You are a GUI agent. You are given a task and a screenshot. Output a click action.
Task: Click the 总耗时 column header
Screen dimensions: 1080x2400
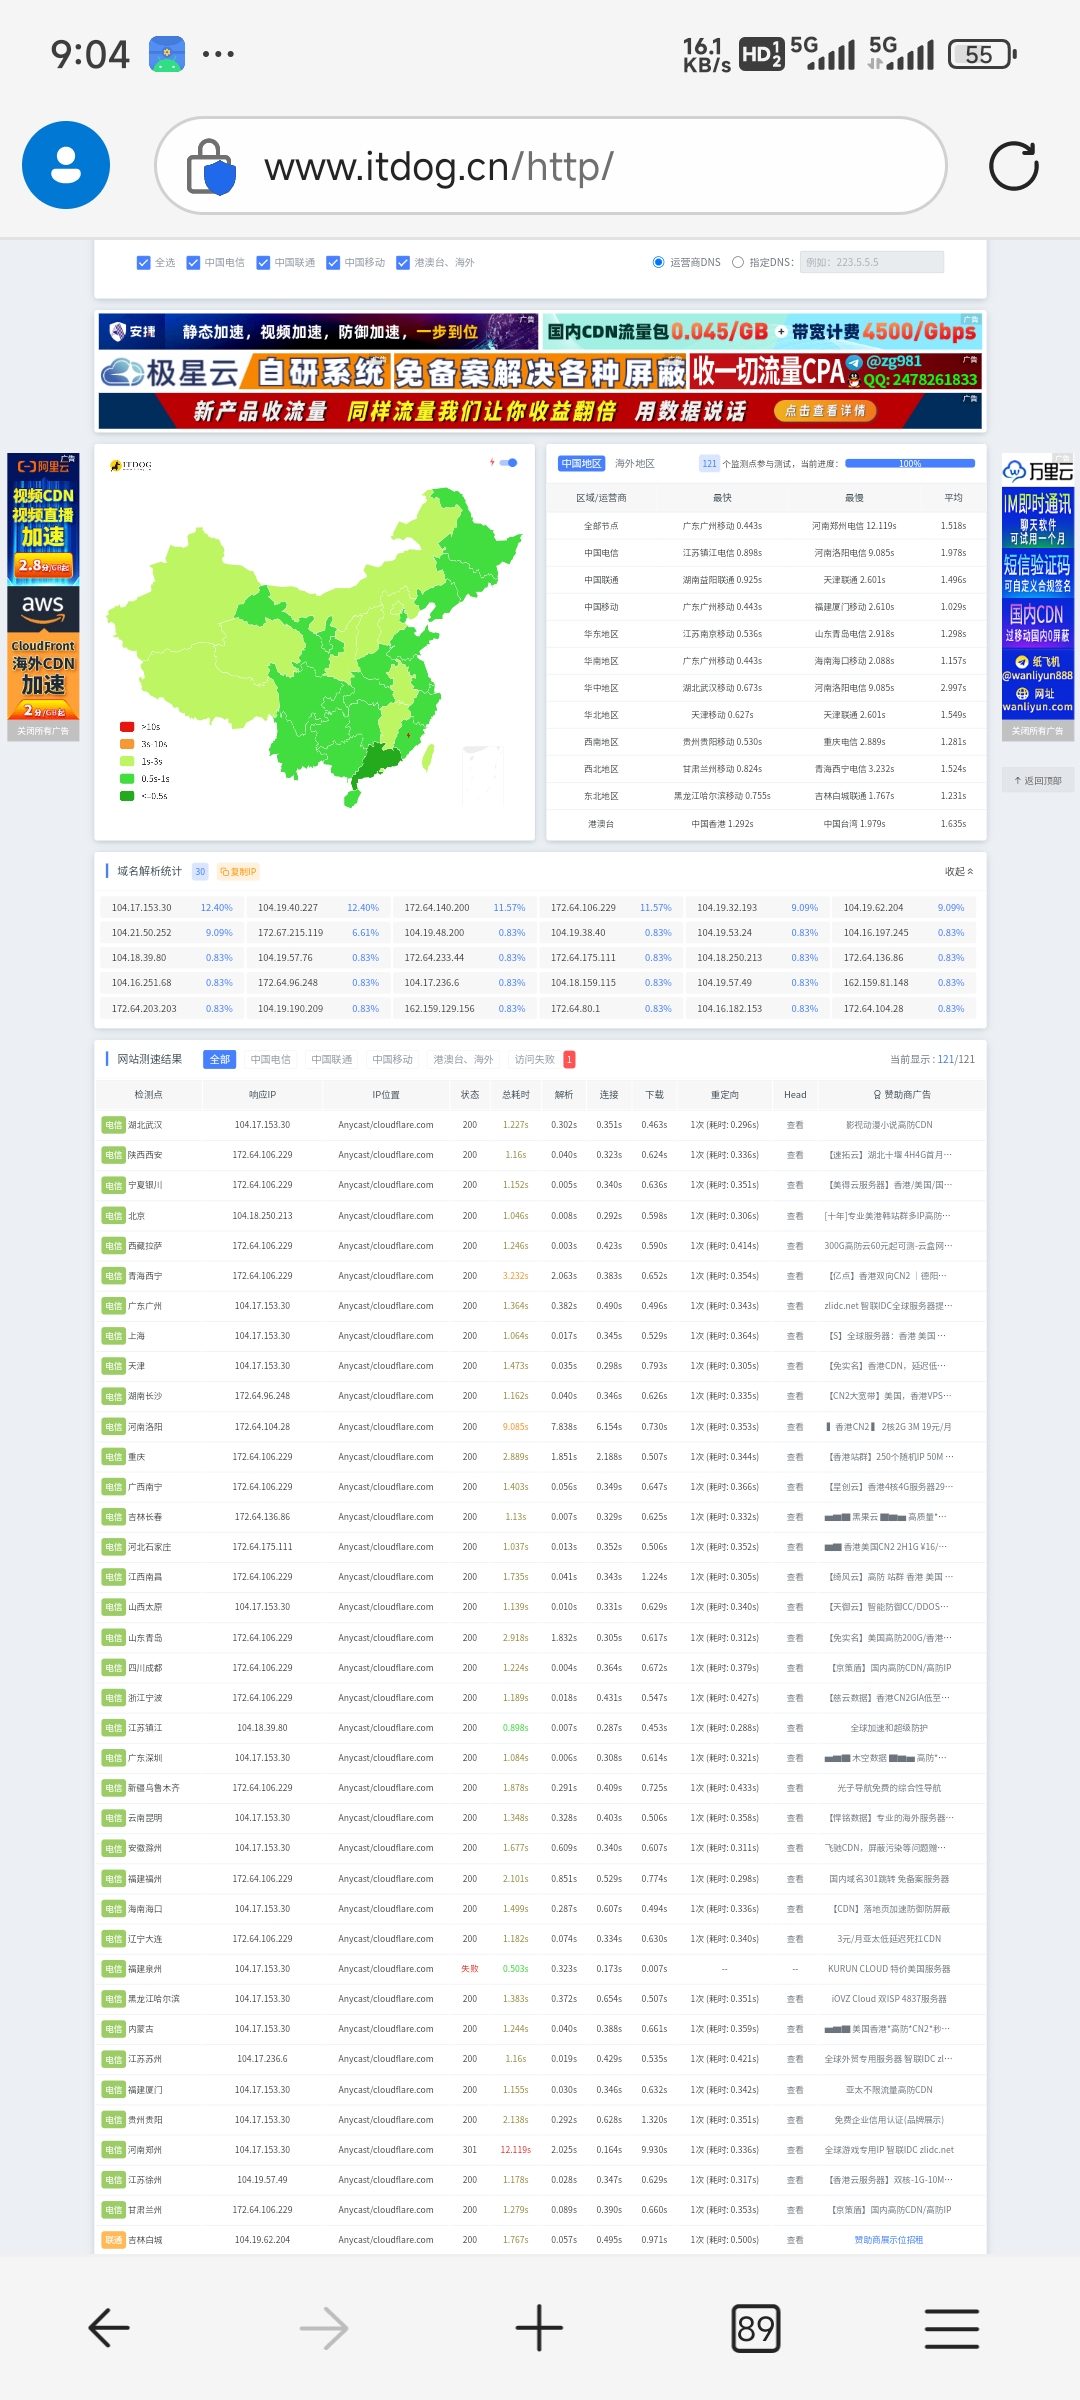coord(516,1095)
